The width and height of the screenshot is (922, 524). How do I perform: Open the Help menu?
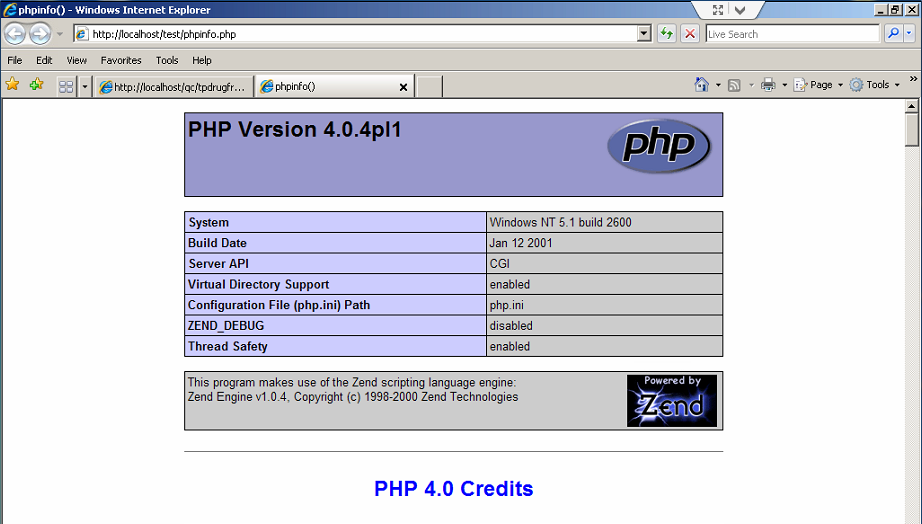(x=202, y=61)
